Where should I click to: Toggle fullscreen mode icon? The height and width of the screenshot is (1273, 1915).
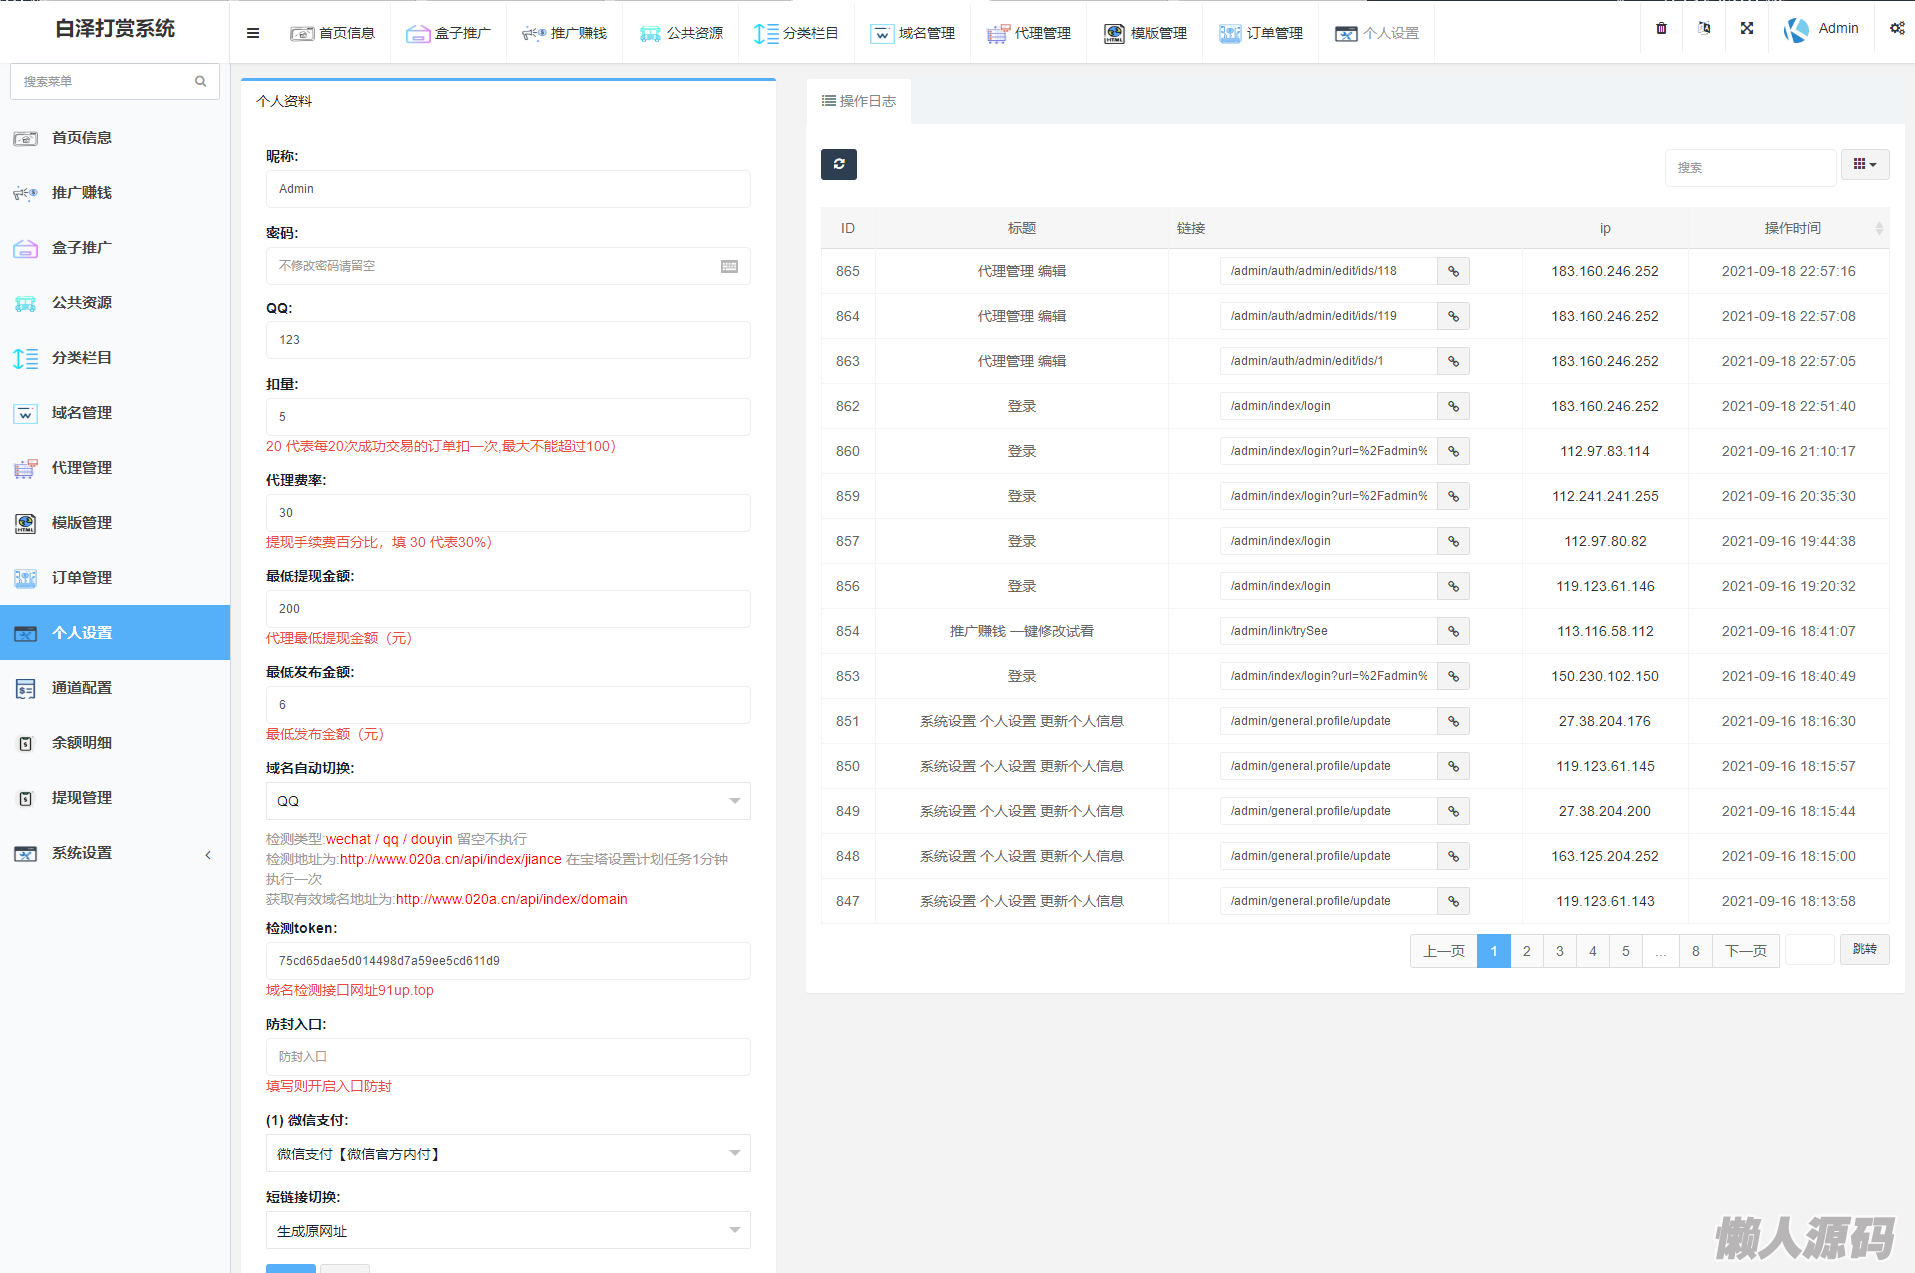[x=1747, y=28]
